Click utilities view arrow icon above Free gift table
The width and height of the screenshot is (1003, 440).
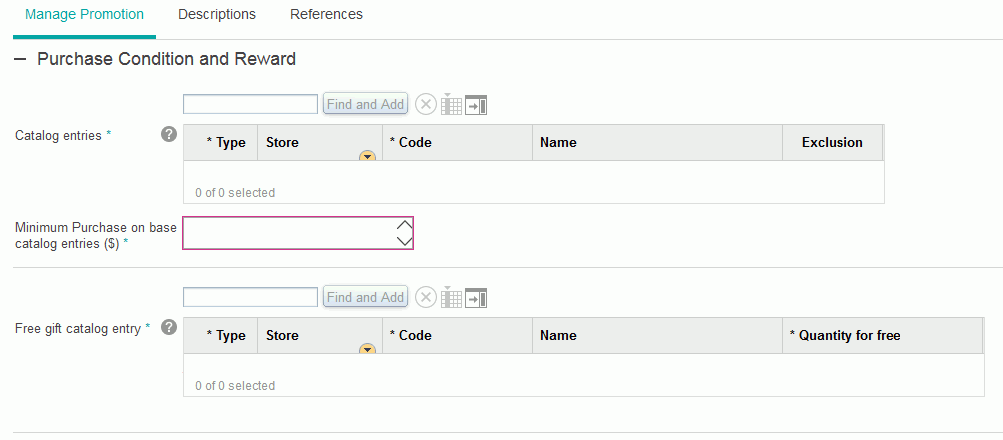(x=476, y=297)
